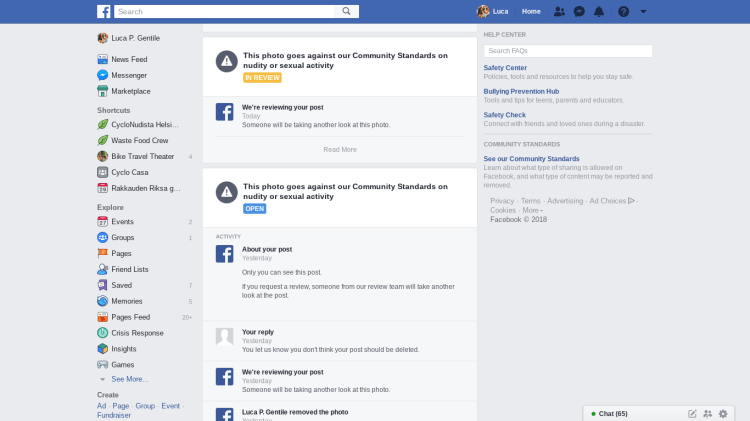
Task: Click Ad Choices footer link
Action: point(612,201)
